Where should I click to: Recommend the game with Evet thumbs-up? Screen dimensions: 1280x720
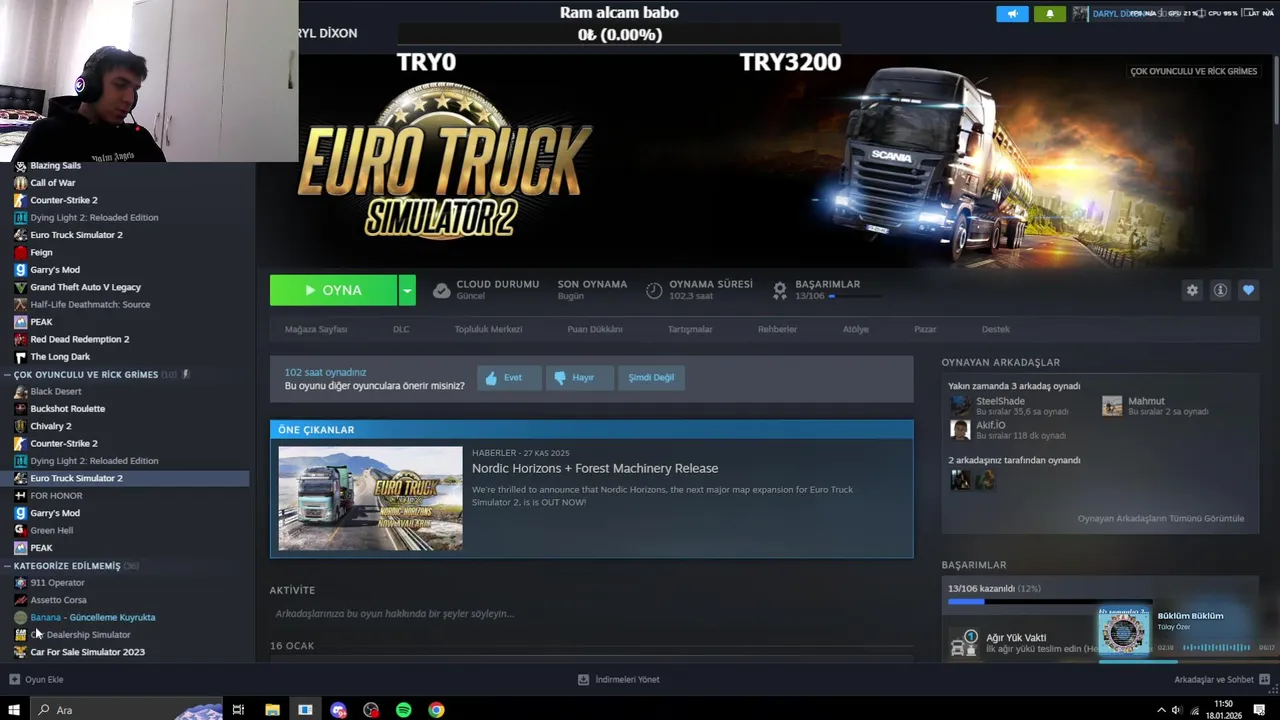[508, 378]
